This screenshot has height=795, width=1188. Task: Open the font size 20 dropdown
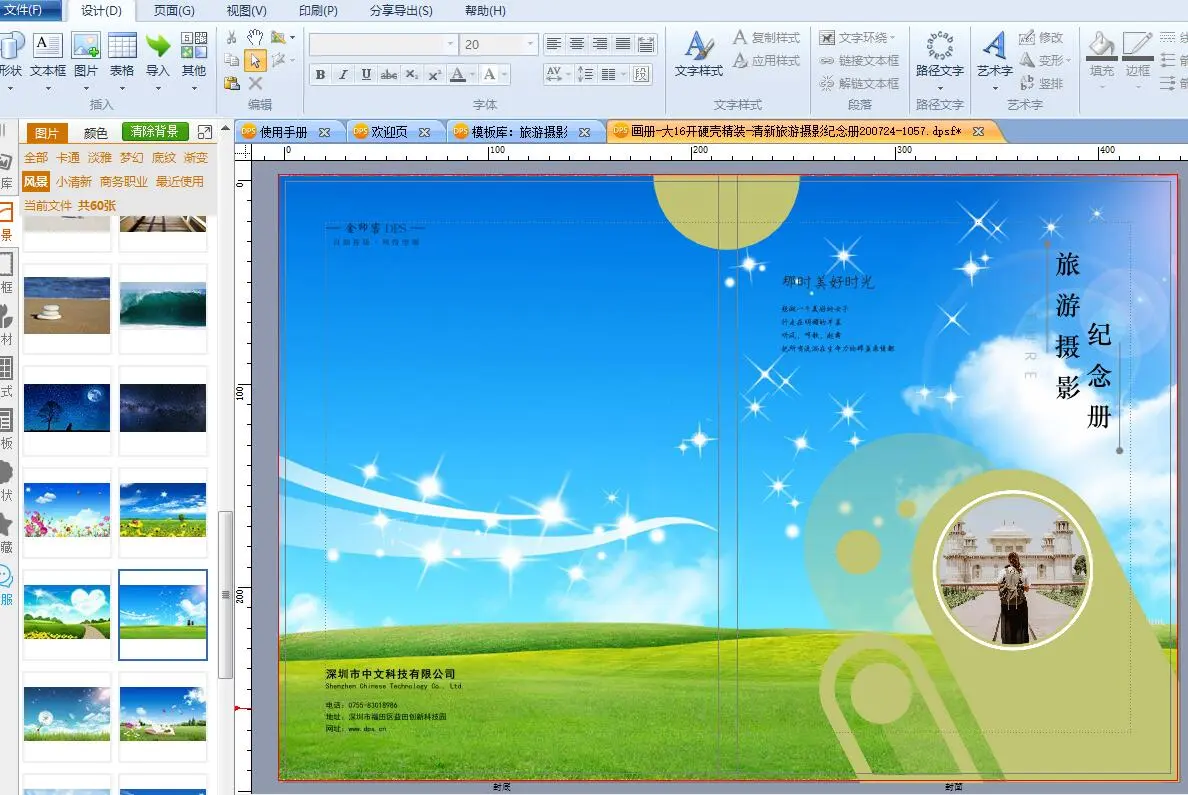[530, 44]
